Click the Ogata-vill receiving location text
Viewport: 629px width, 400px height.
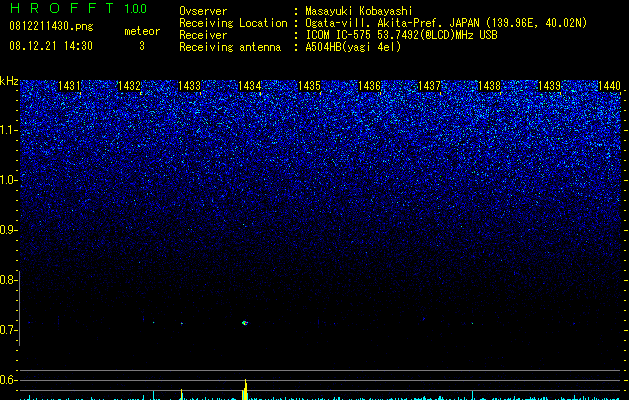coord(446,23)
